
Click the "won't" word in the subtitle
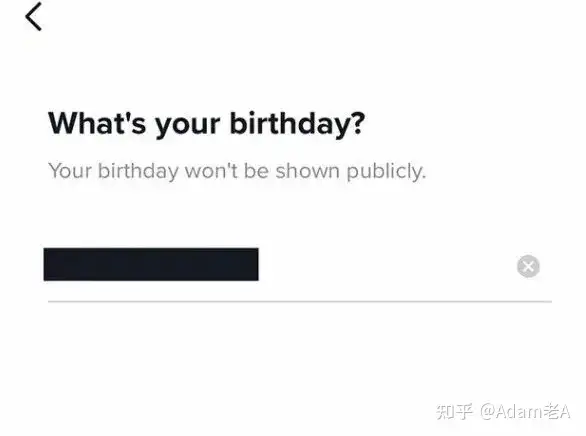coord(211,171)
